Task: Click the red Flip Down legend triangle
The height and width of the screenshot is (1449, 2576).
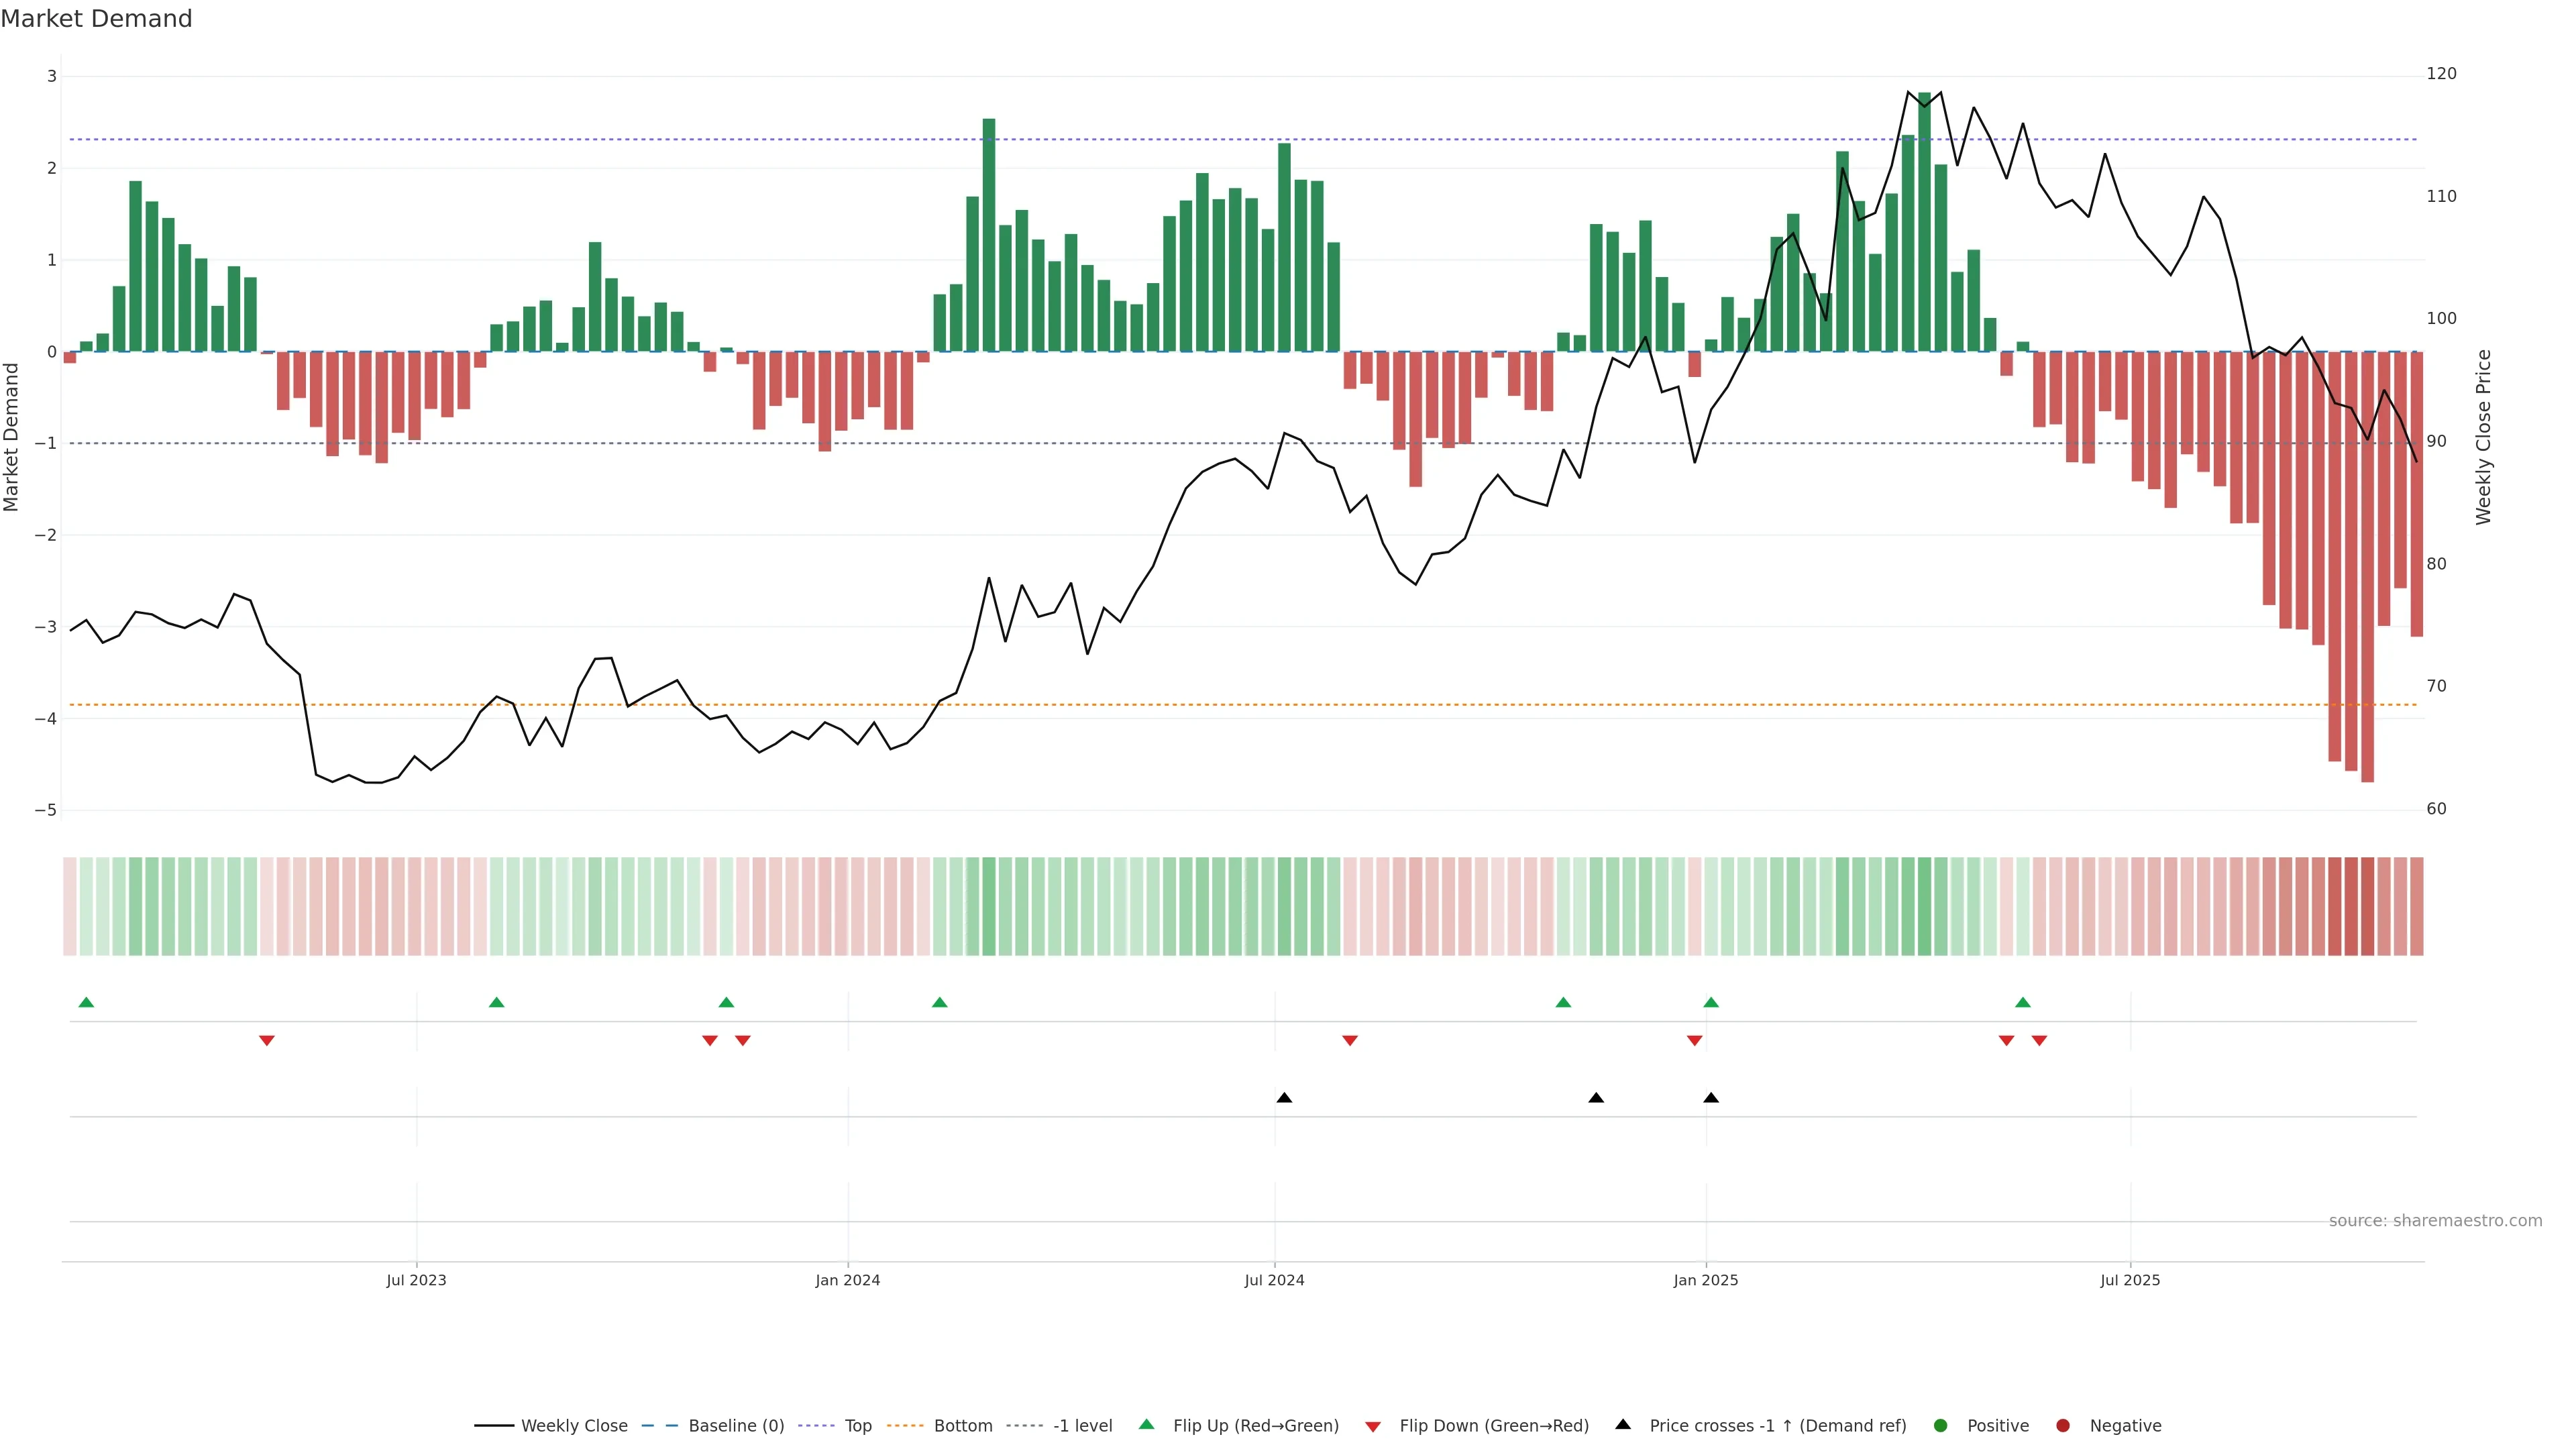Action: click(x=1373, y=1426)
